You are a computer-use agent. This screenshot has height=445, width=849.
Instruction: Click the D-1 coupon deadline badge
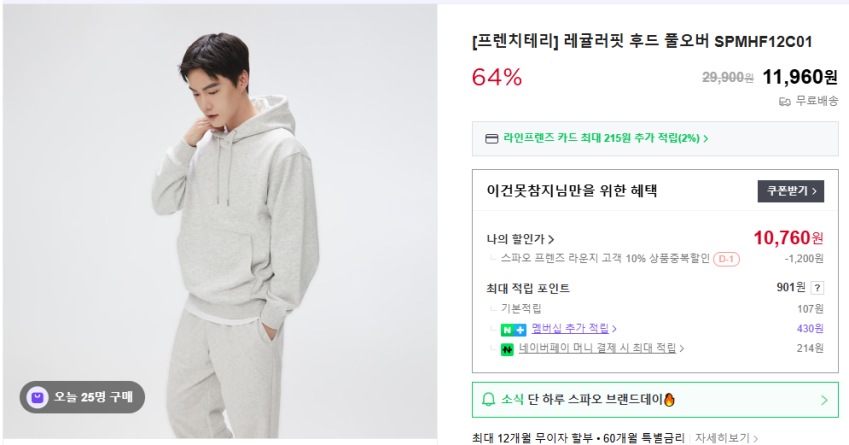point(726,259)
